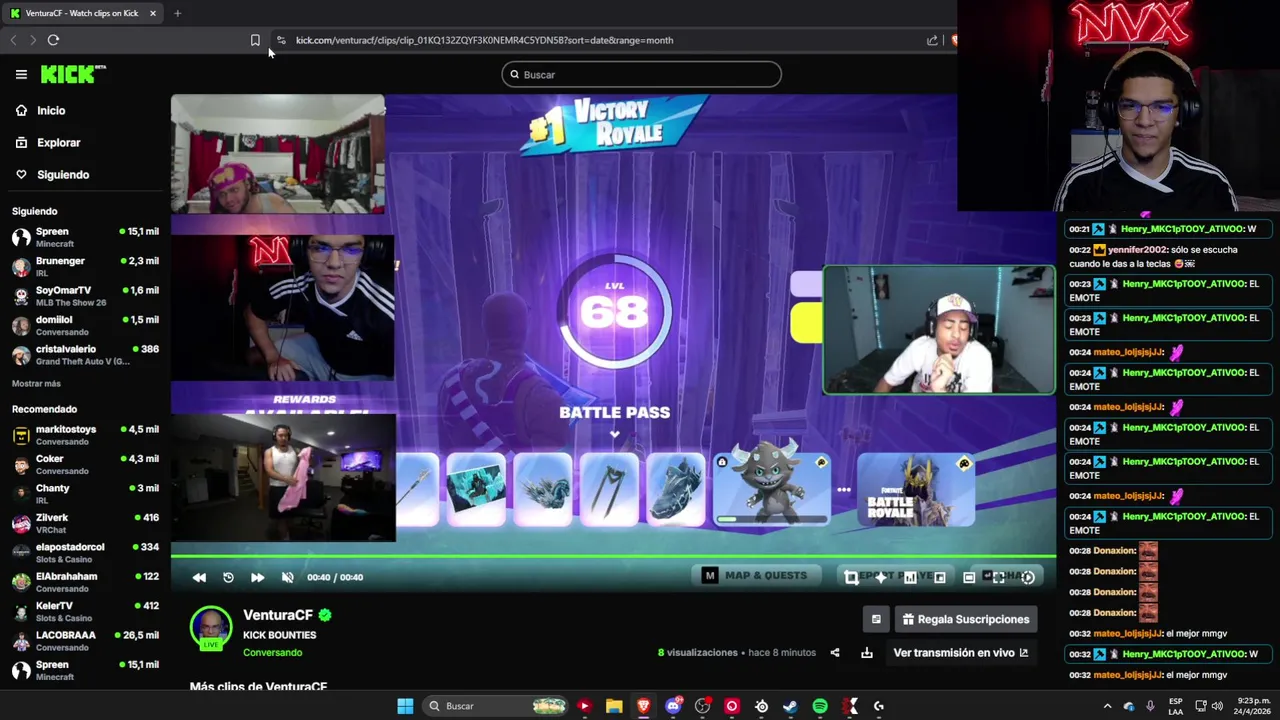Open File Explorer from taskbar
Viewport: 1280px width, 720px height.
pos(614,706)
